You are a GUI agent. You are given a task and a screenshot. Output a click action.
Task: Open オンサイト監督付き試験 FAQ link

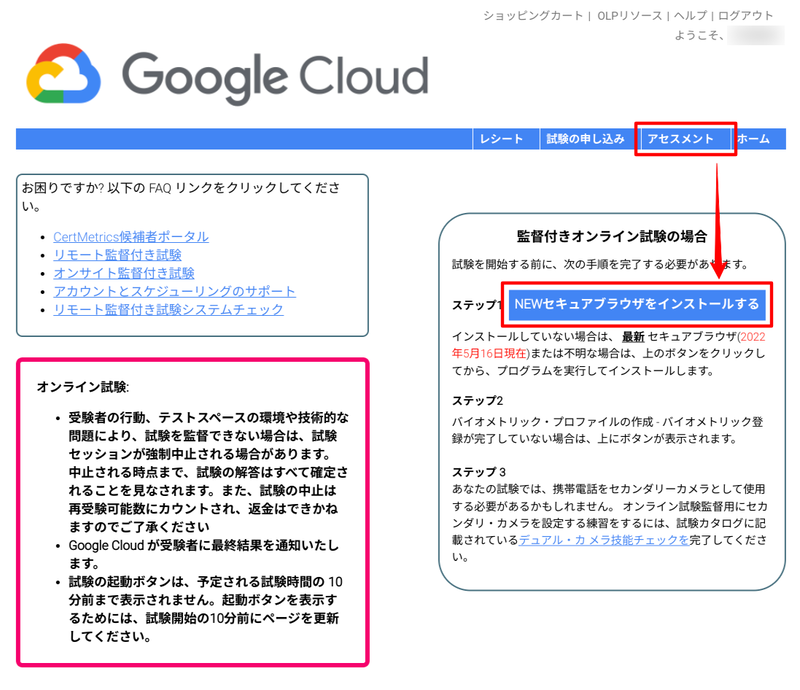coord(124,273)
